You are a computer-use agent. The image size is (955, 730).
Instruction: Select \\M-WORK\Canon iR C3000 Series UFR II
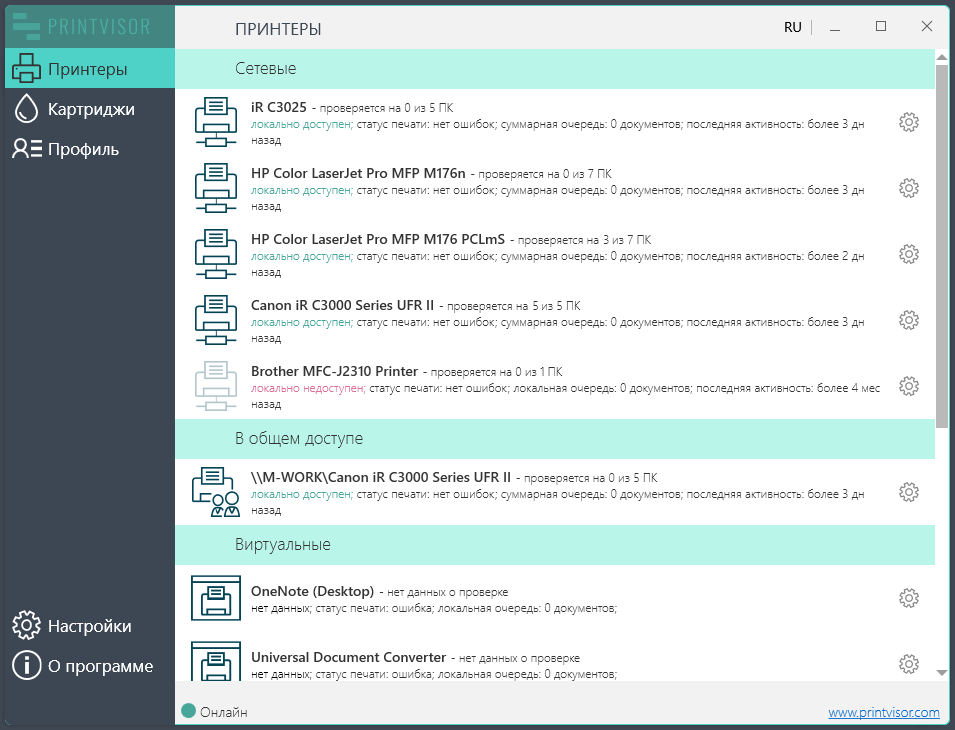(x=381, y=477)
